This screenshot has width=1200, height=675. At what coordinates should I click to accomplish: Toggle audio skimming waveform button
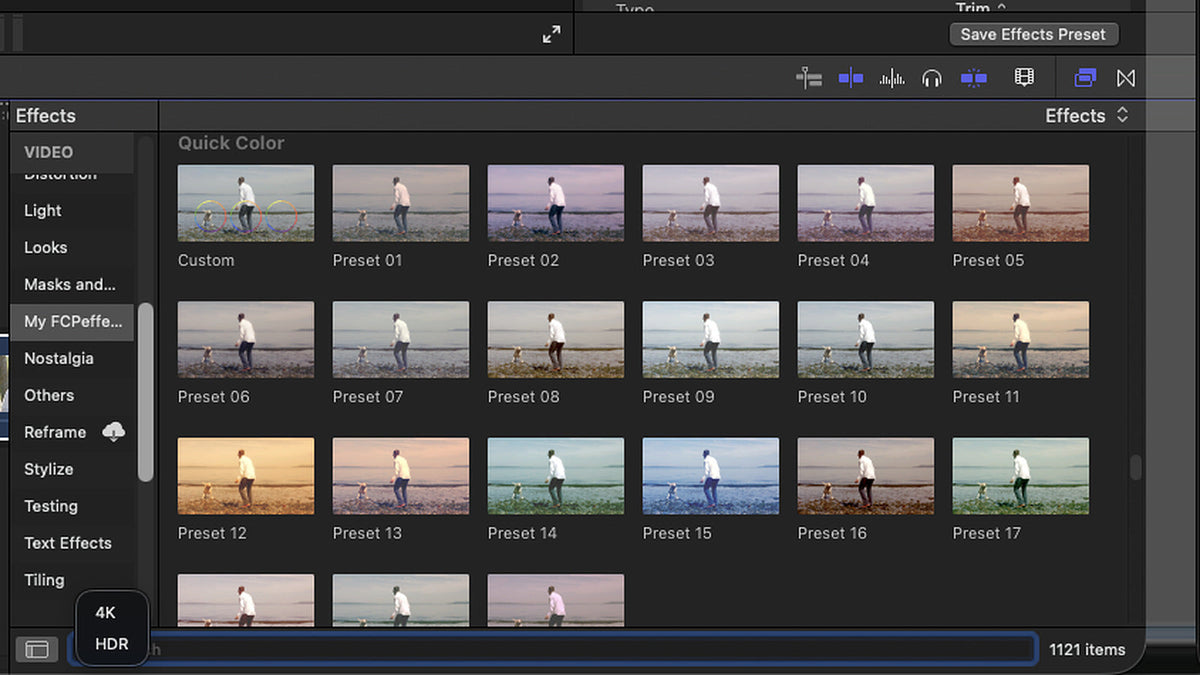point(892,78)
